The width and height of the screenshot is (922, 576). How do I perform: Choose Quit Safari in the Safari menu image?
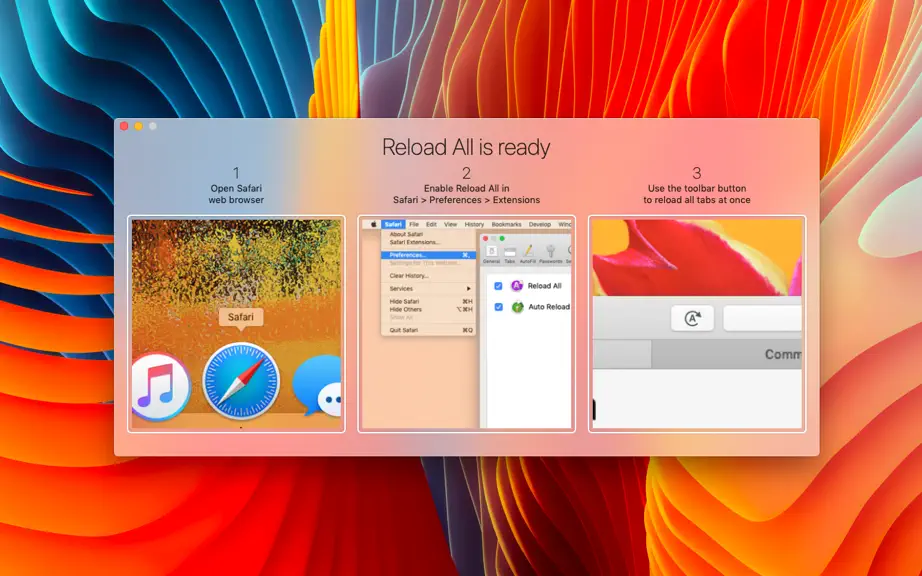429,330
